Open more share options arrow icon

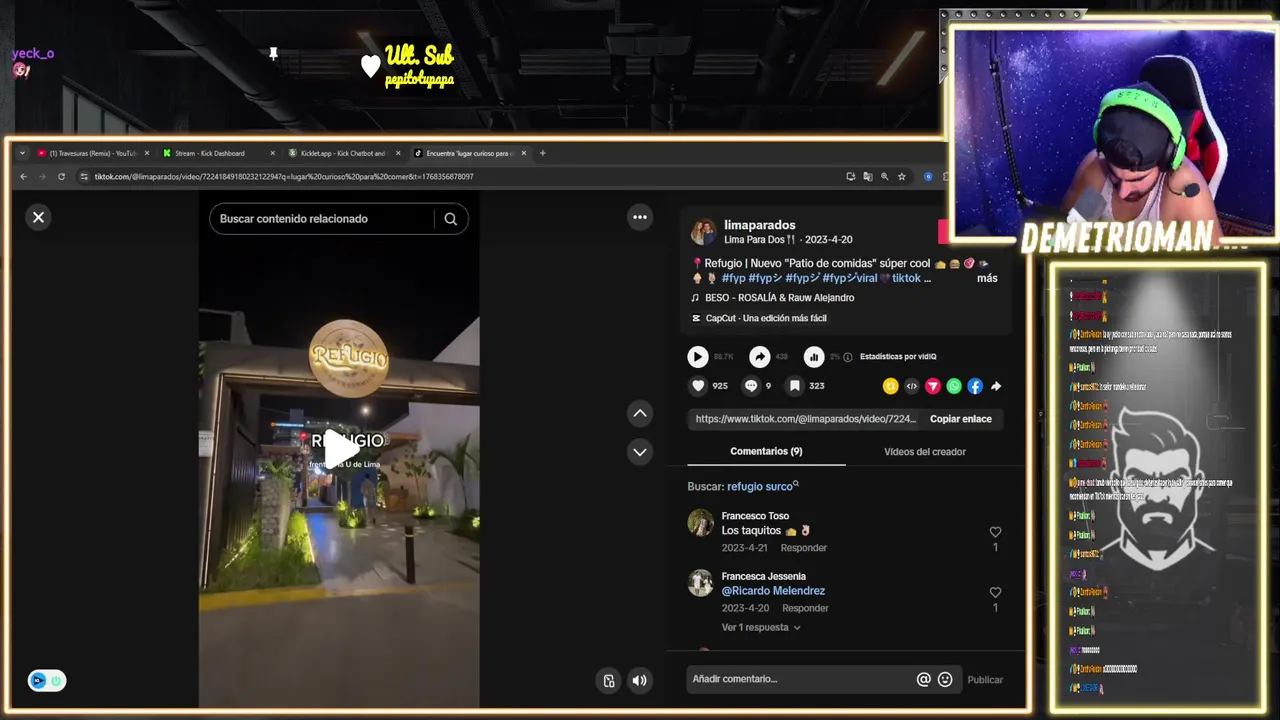click(x=996, y=386)
